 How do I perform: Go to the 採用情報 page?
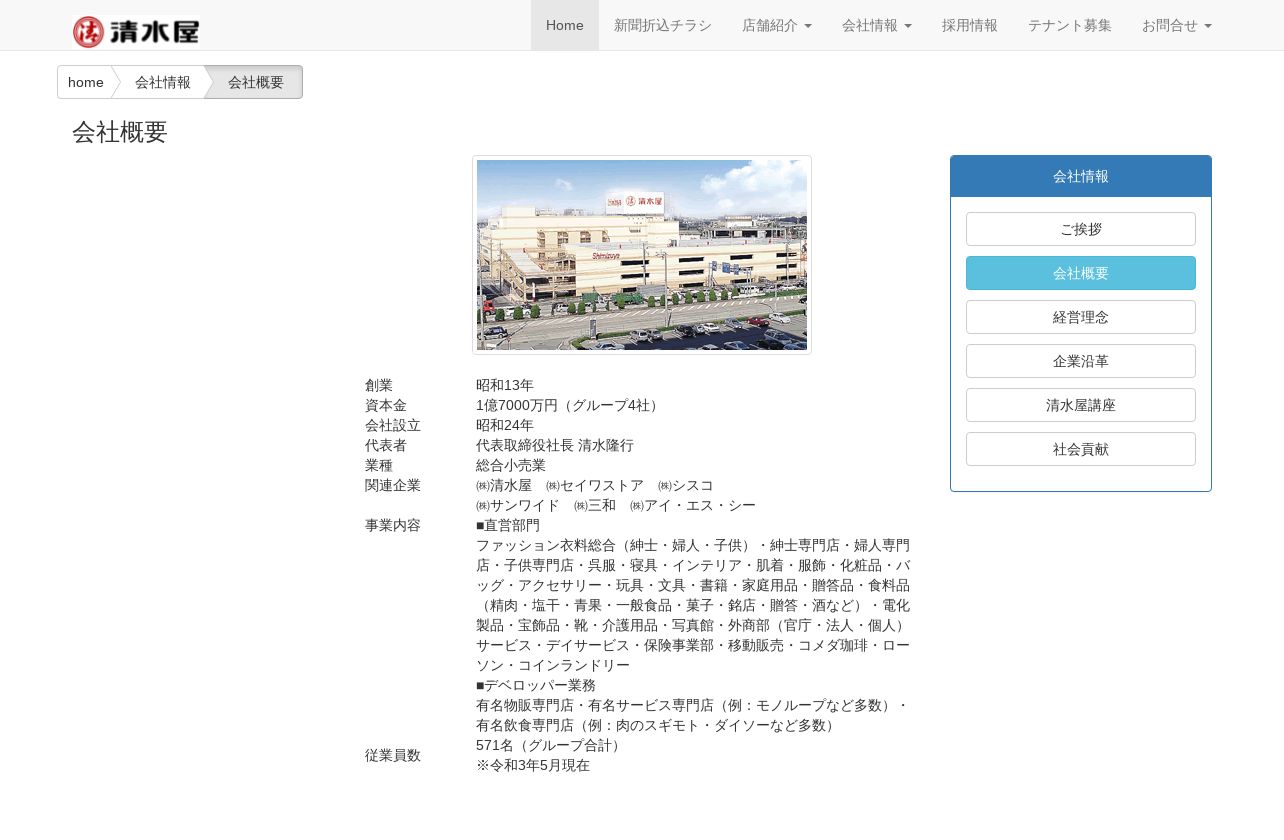[970, 25]
